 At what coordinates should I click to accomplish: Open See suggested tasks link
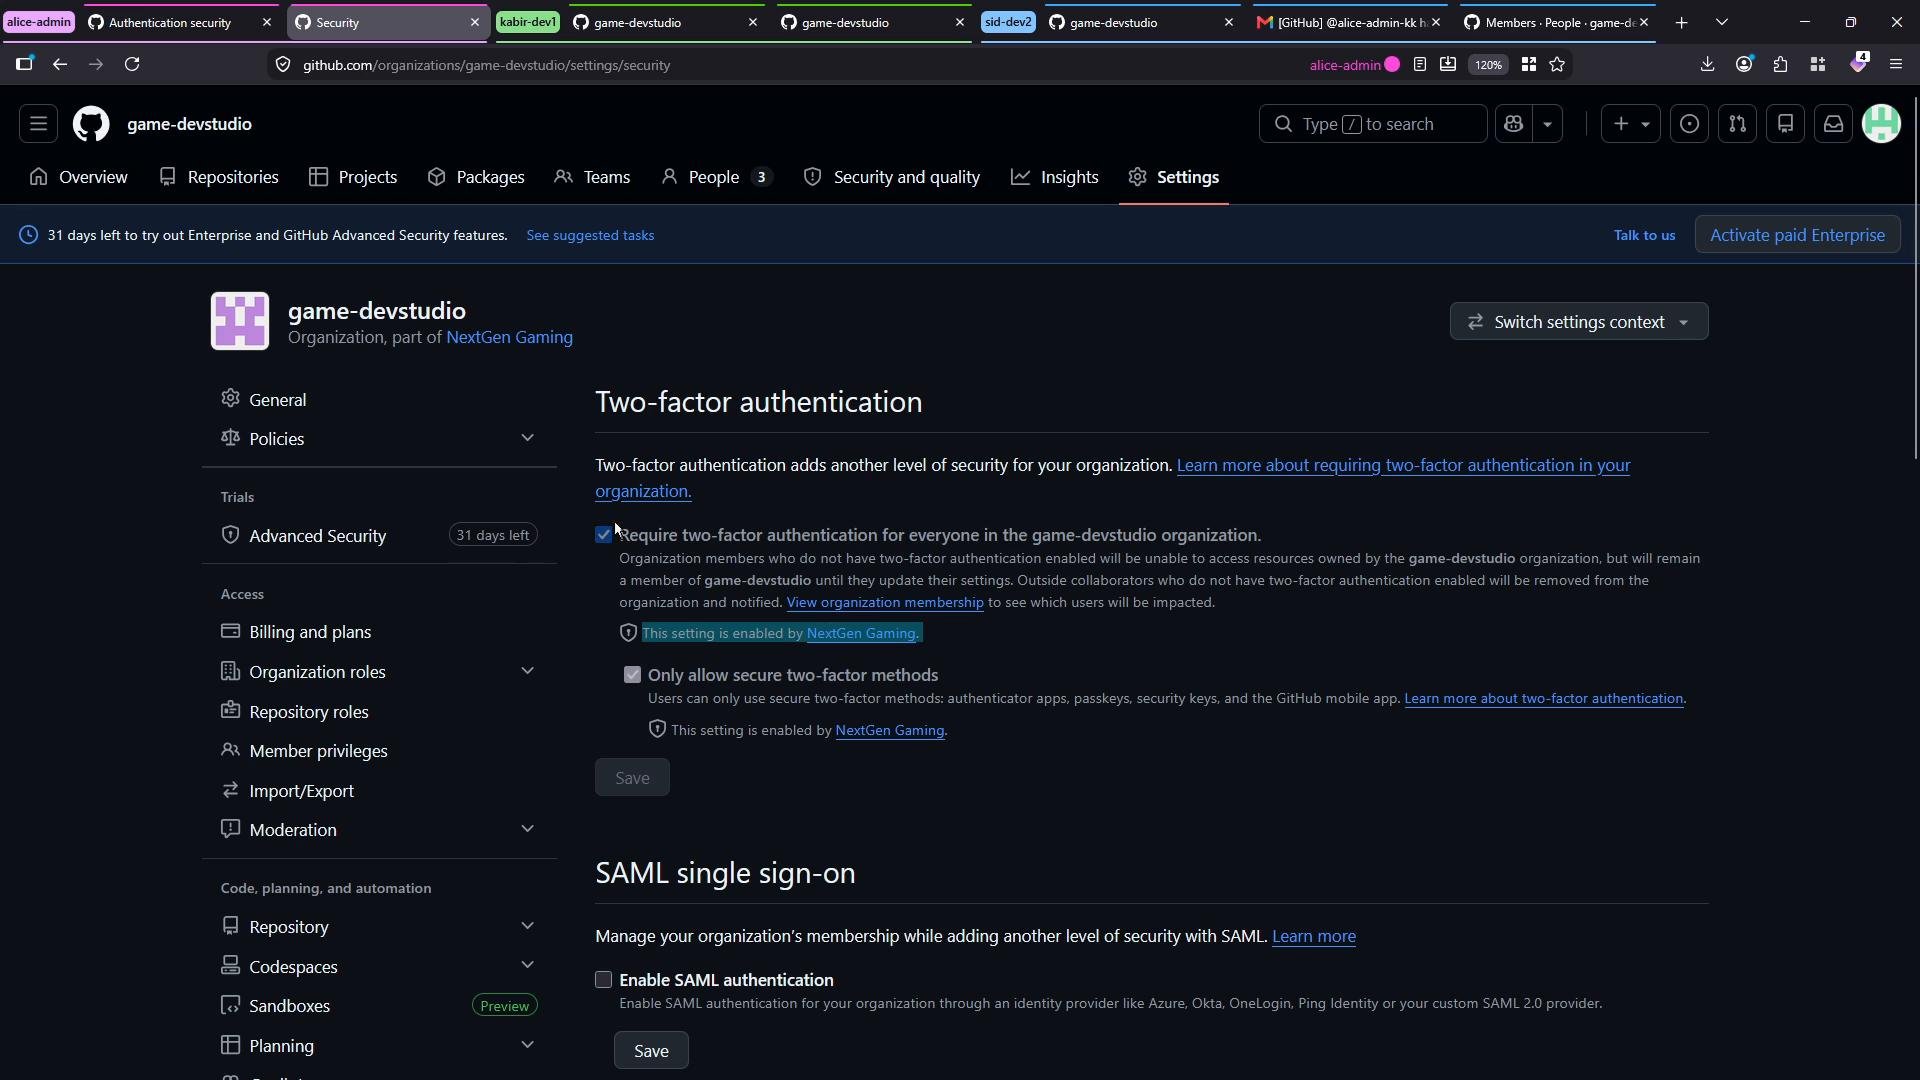pyautogui.click(x=590, y=235)
